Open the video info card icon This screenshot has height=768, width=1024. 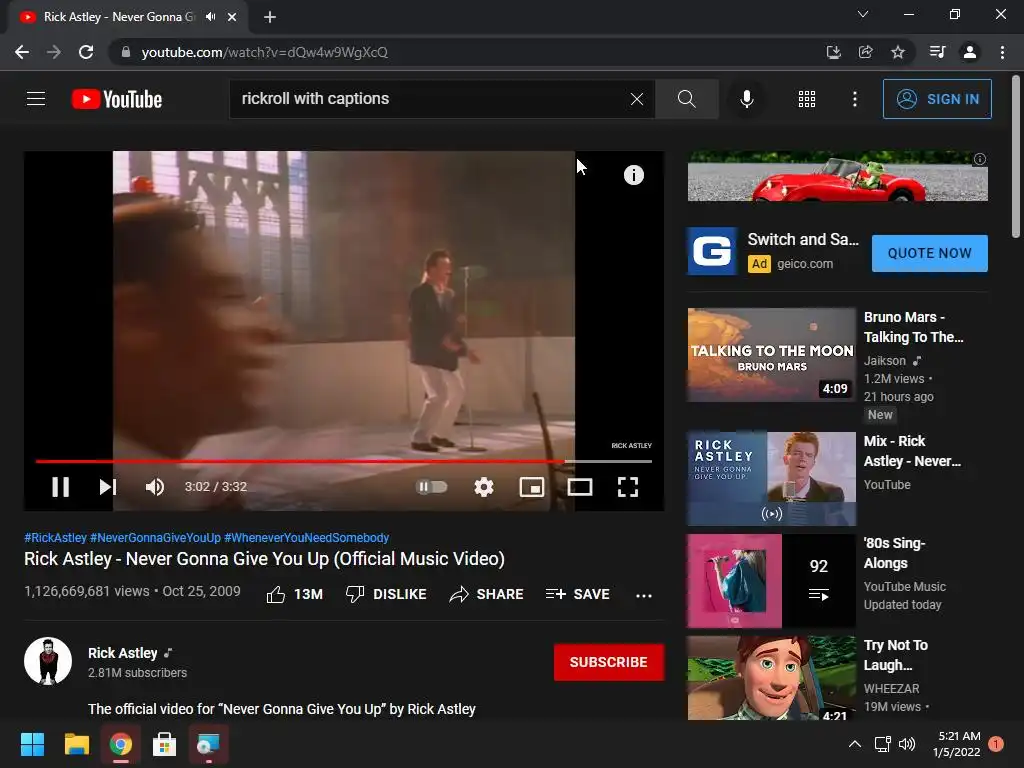(633, 175)
